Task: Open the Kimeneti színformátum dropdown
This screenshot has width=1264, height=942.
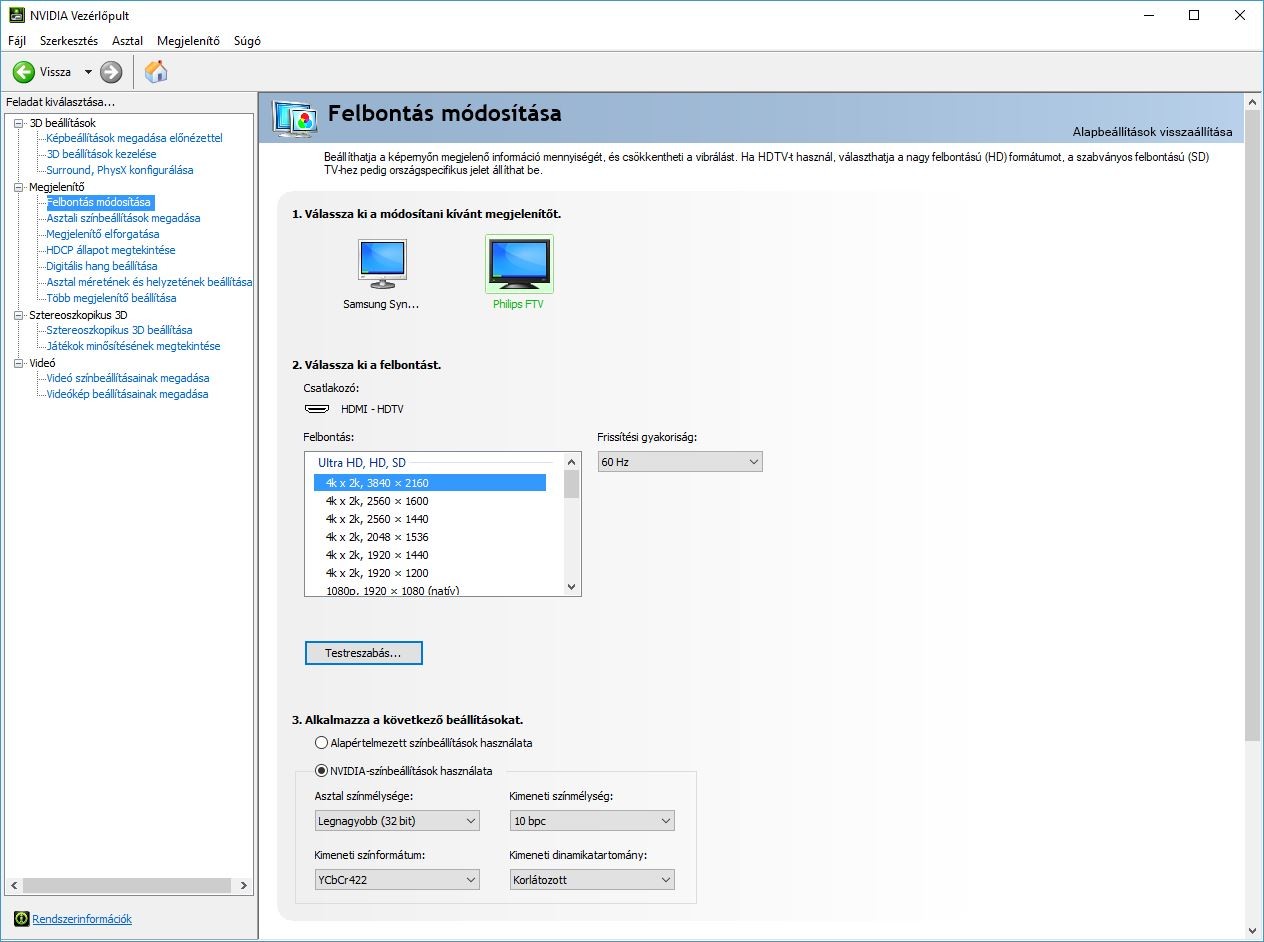Action: pyautogui.click(x=397, y=880)
